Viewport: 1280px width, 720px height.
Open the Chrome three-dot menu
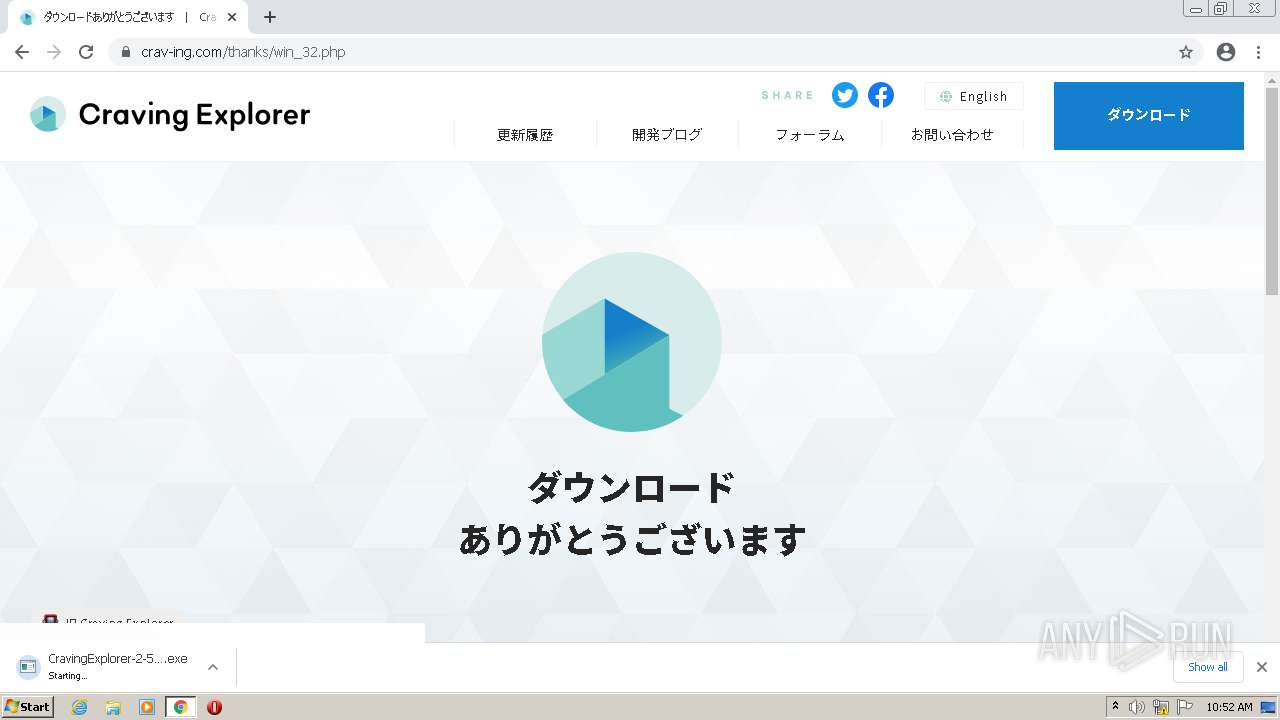click(1259, 52)
